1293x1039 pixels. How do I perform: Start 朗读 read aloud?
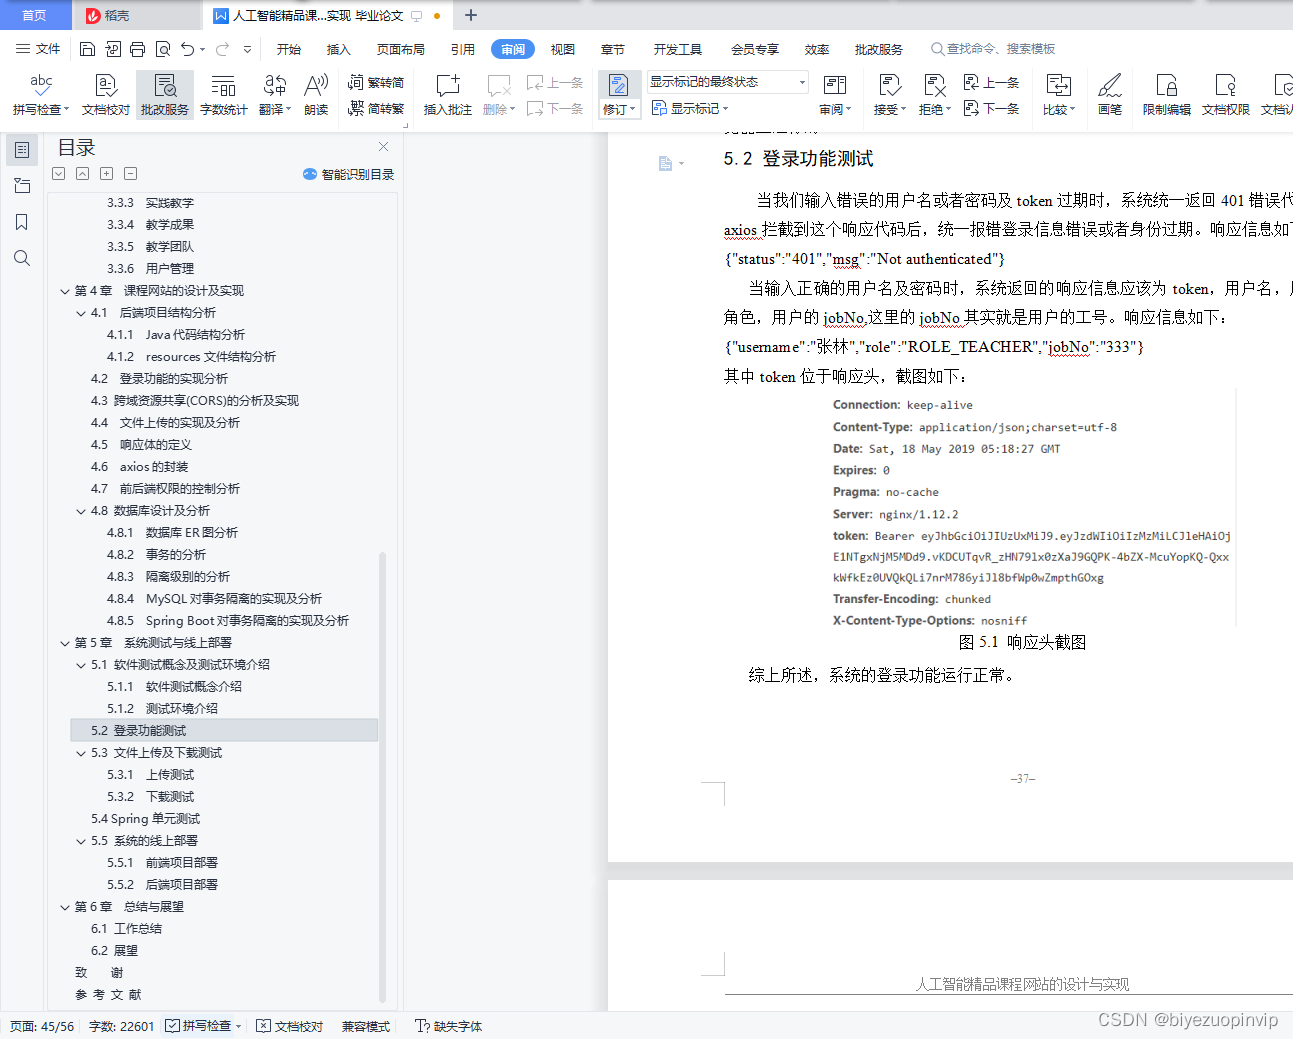click(x=316, y=95)
